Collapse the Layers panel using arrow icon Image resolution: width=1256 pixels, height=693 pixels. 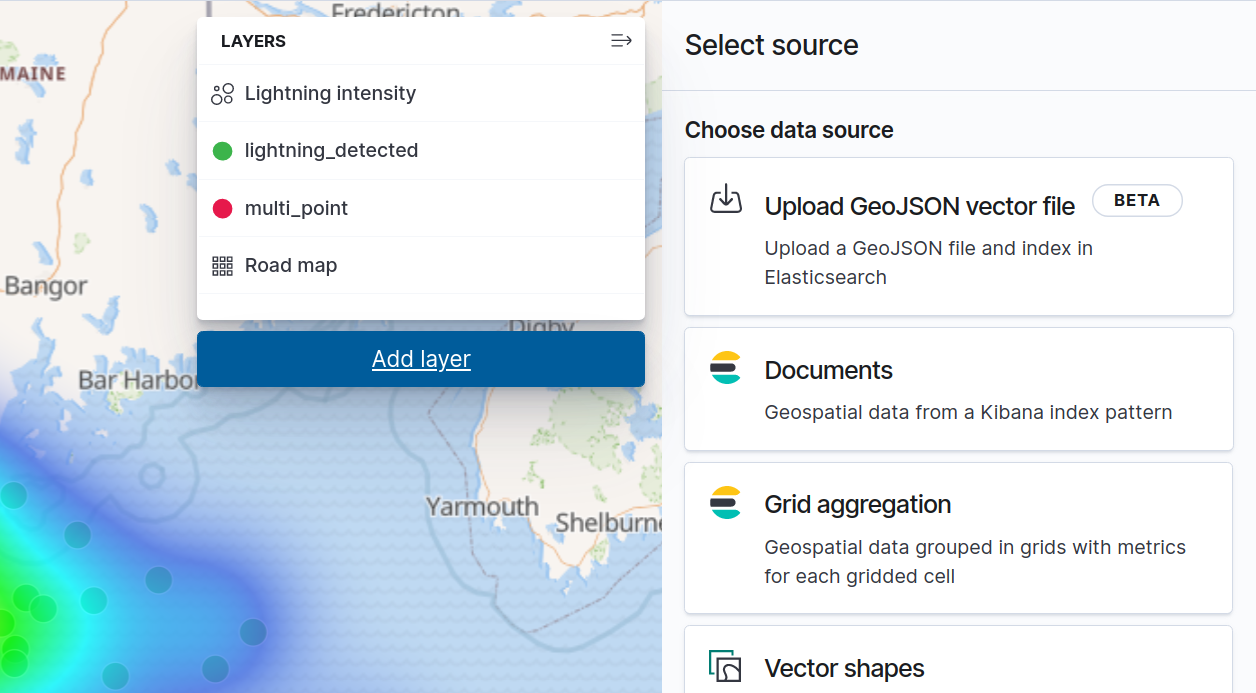pyautogui.click(x=621, y=41)
